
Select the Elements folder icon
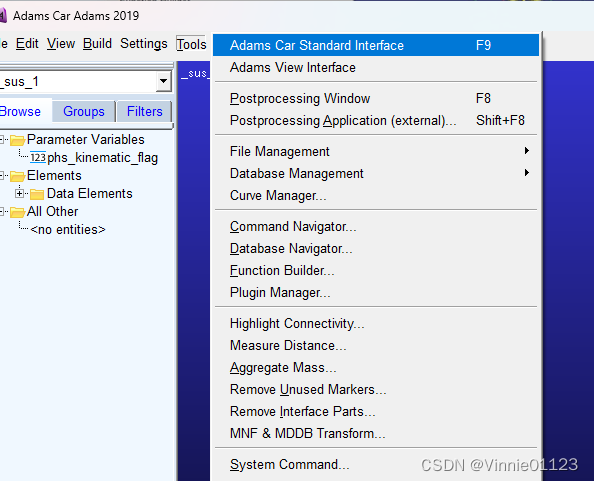click(x=17, y=176)
